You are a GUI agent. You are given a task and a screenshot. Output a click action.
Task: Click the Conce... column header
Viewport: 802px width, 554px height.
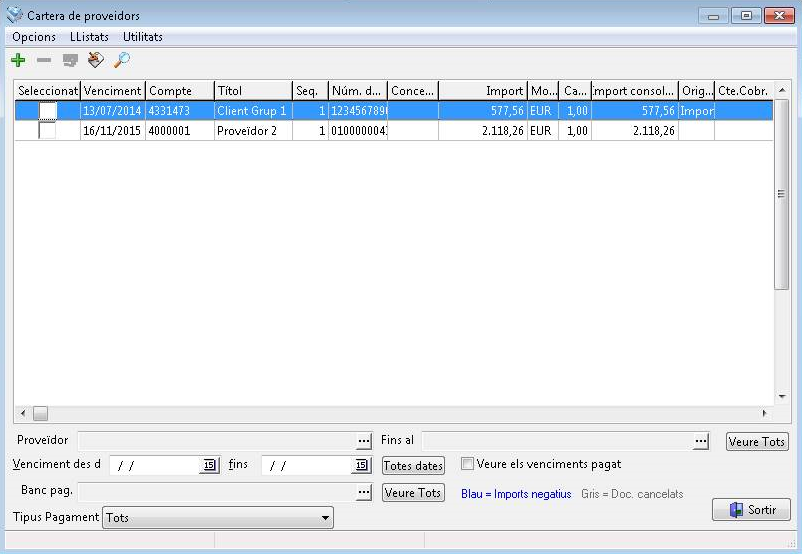click(x=413, y=91)
